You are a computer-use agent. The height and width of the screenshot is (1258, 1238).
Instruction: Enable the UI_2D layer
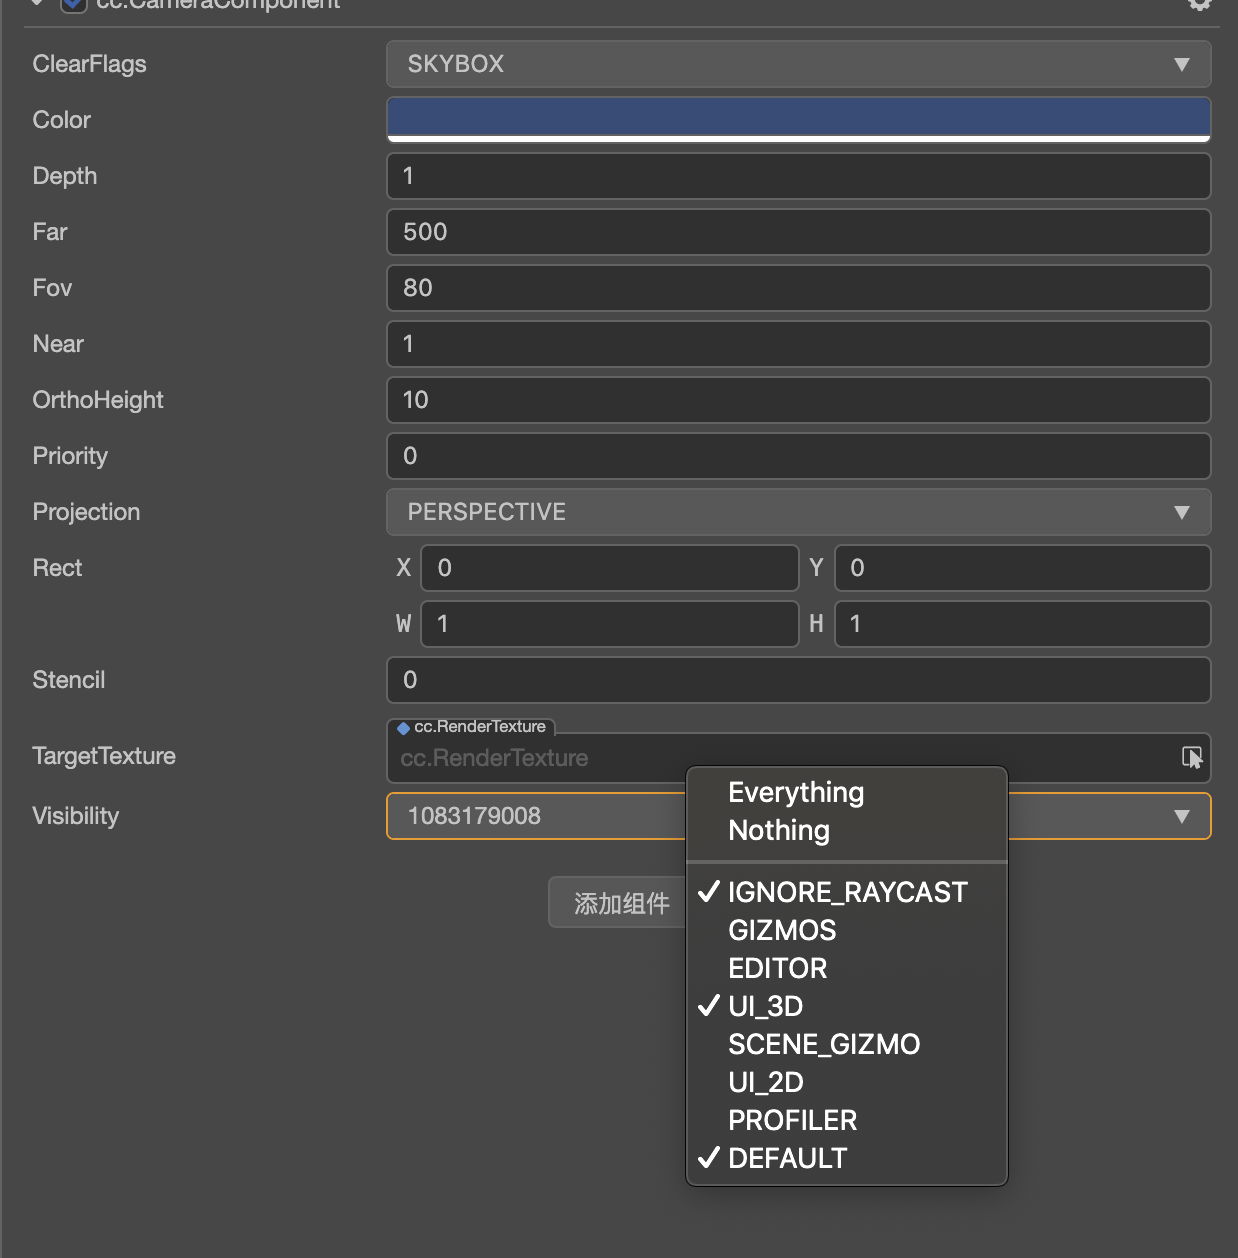pos(766,1082)
